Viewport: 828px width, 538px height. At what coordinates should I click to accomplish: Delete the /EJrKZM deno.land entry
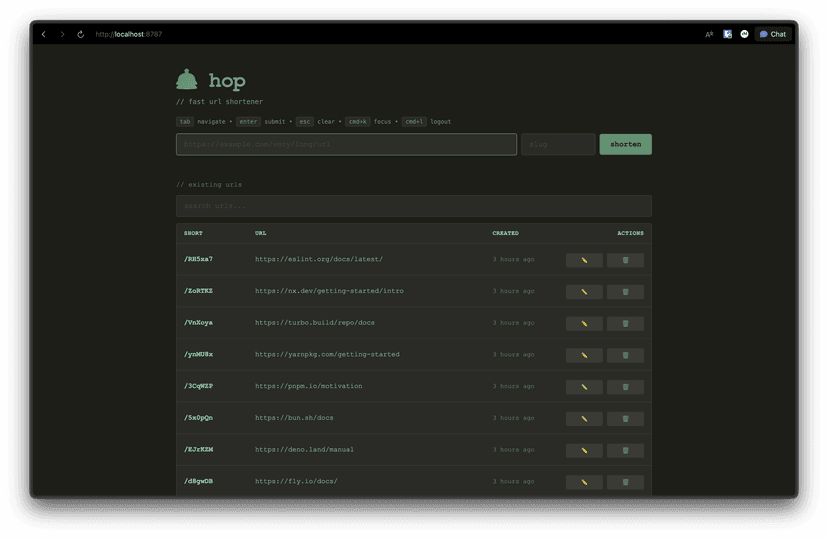(625, 450)
